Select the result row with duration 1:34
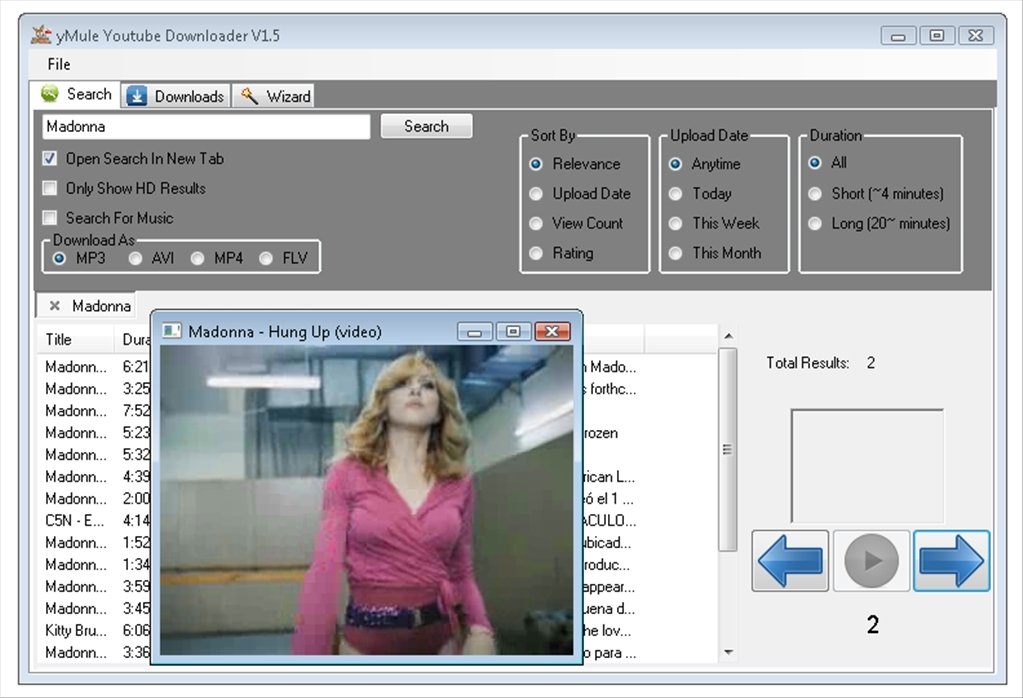The height and width of the screenshot is (698, 1023). 95,565
